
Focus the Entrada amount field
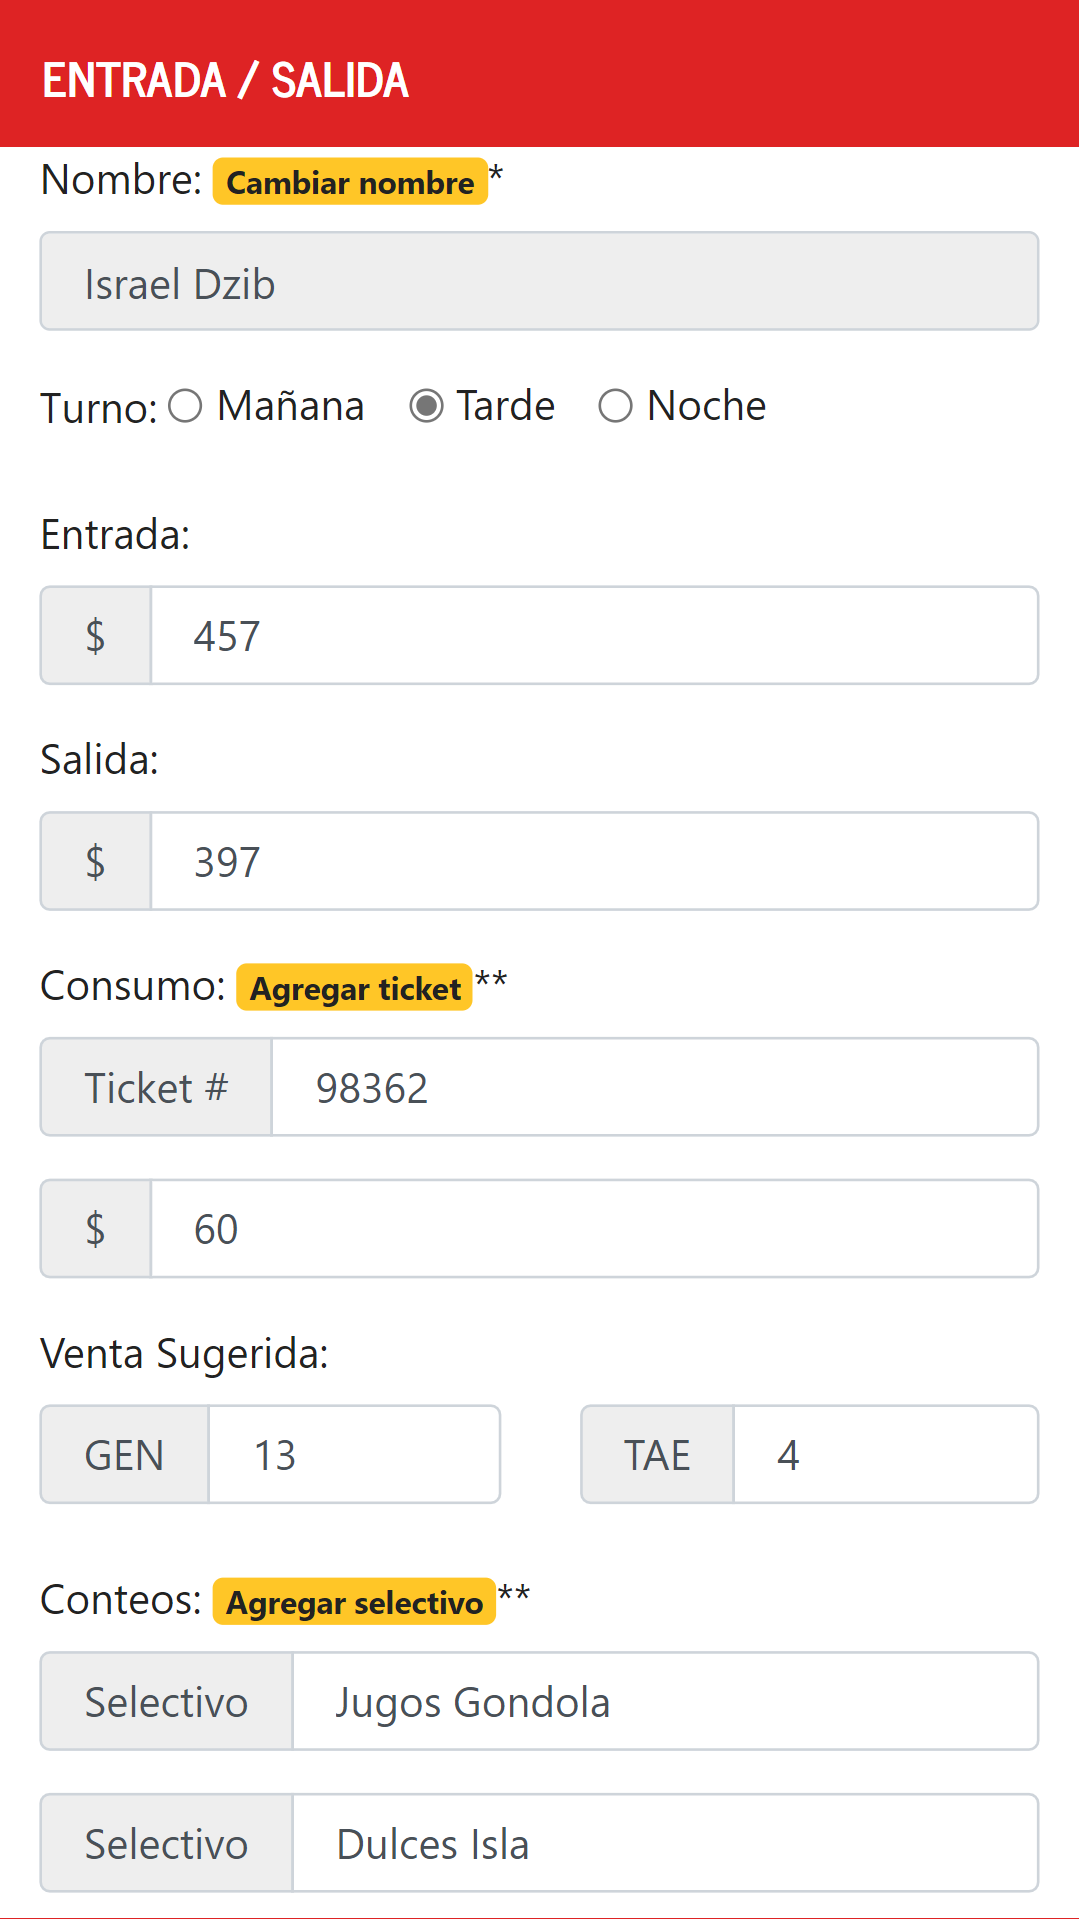594,636
